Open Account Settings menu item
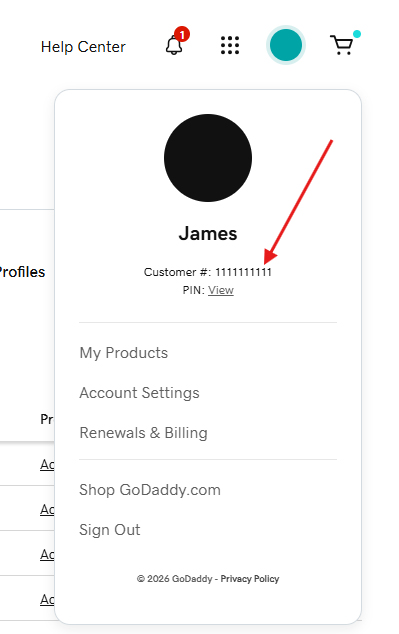Screen dimensions: 399x634 139,393
